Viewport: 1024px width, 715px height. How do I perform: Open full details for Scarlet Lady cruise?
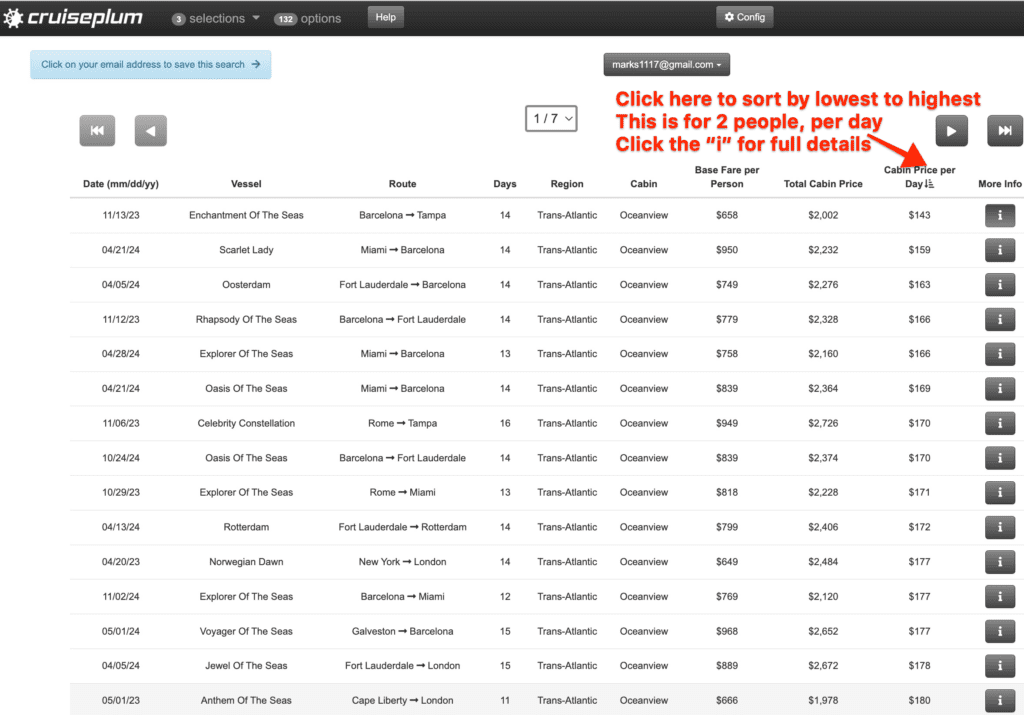click(x=999, y=249)
